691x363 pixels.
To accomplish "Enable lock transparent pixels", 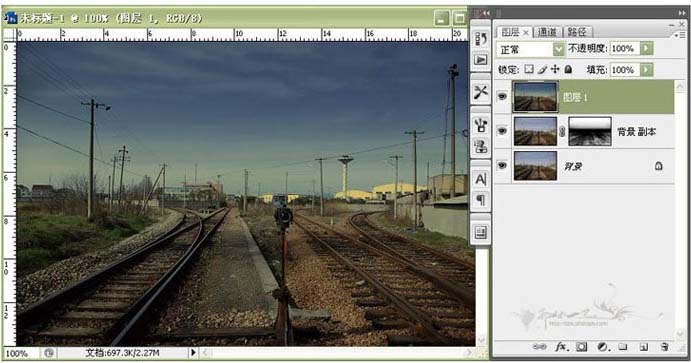I will click(x=529, y=69).
